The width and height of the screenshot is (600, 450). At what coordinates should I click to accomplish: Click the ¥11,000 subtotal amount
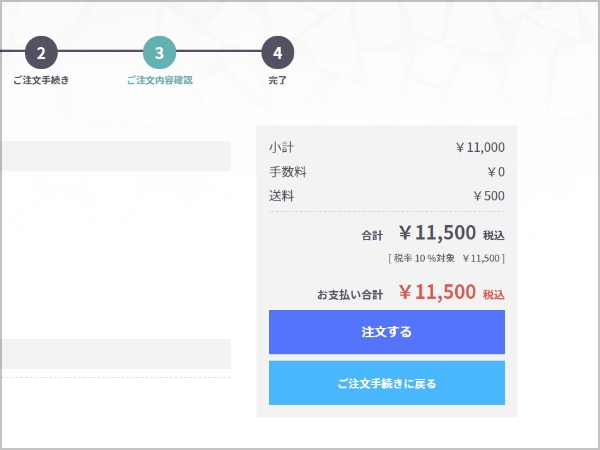[x=480, y=148]
